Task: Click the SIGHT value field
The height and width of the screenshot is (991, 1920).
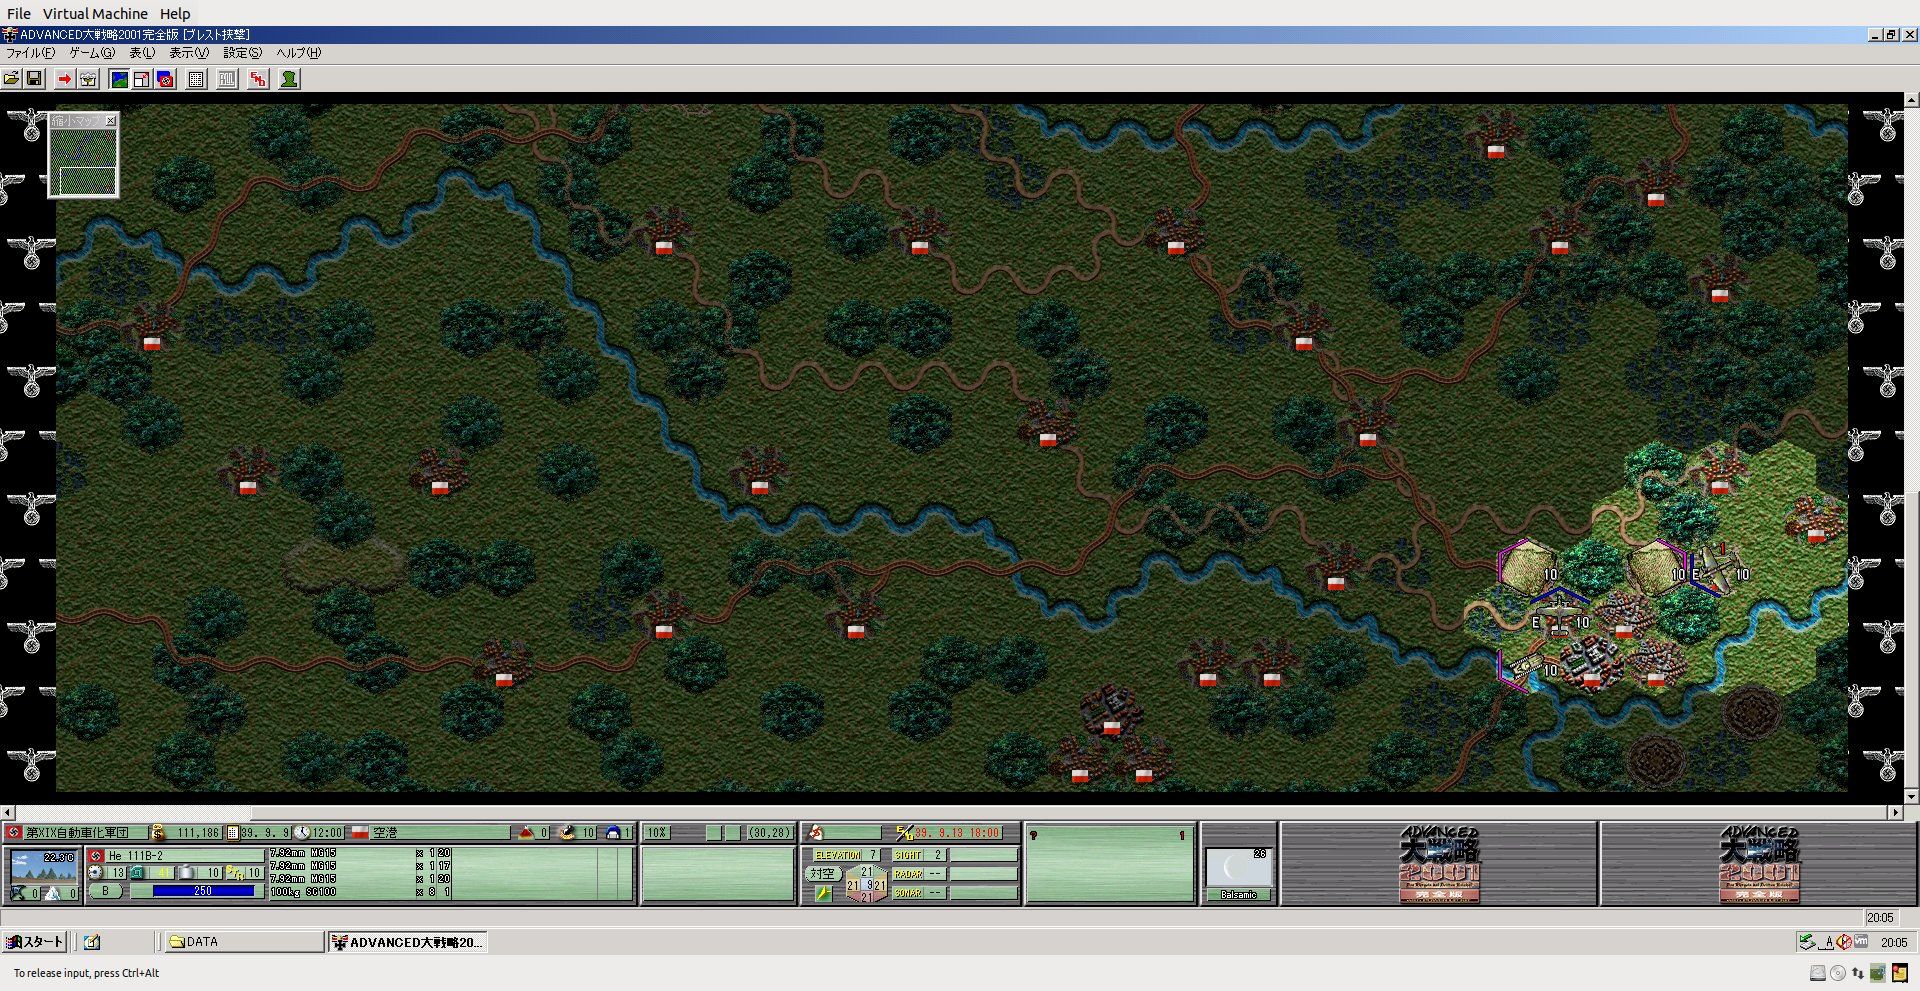Action: click(919, 855)
